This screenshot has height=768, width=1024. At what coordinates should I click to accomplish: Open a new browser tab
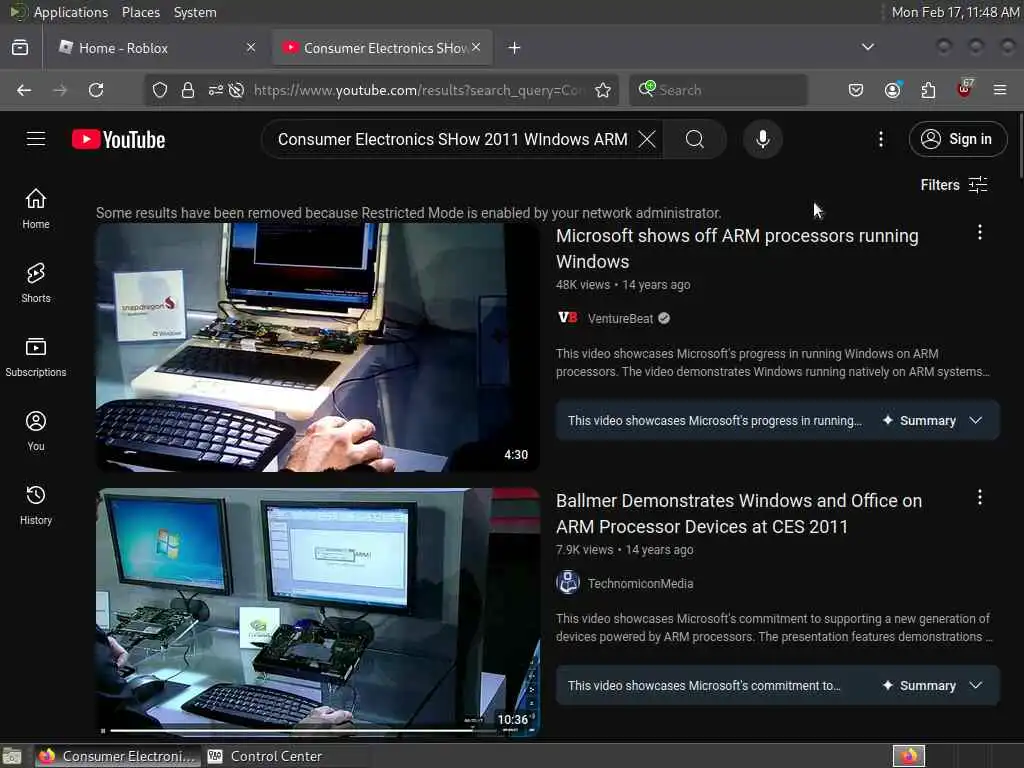514,48
